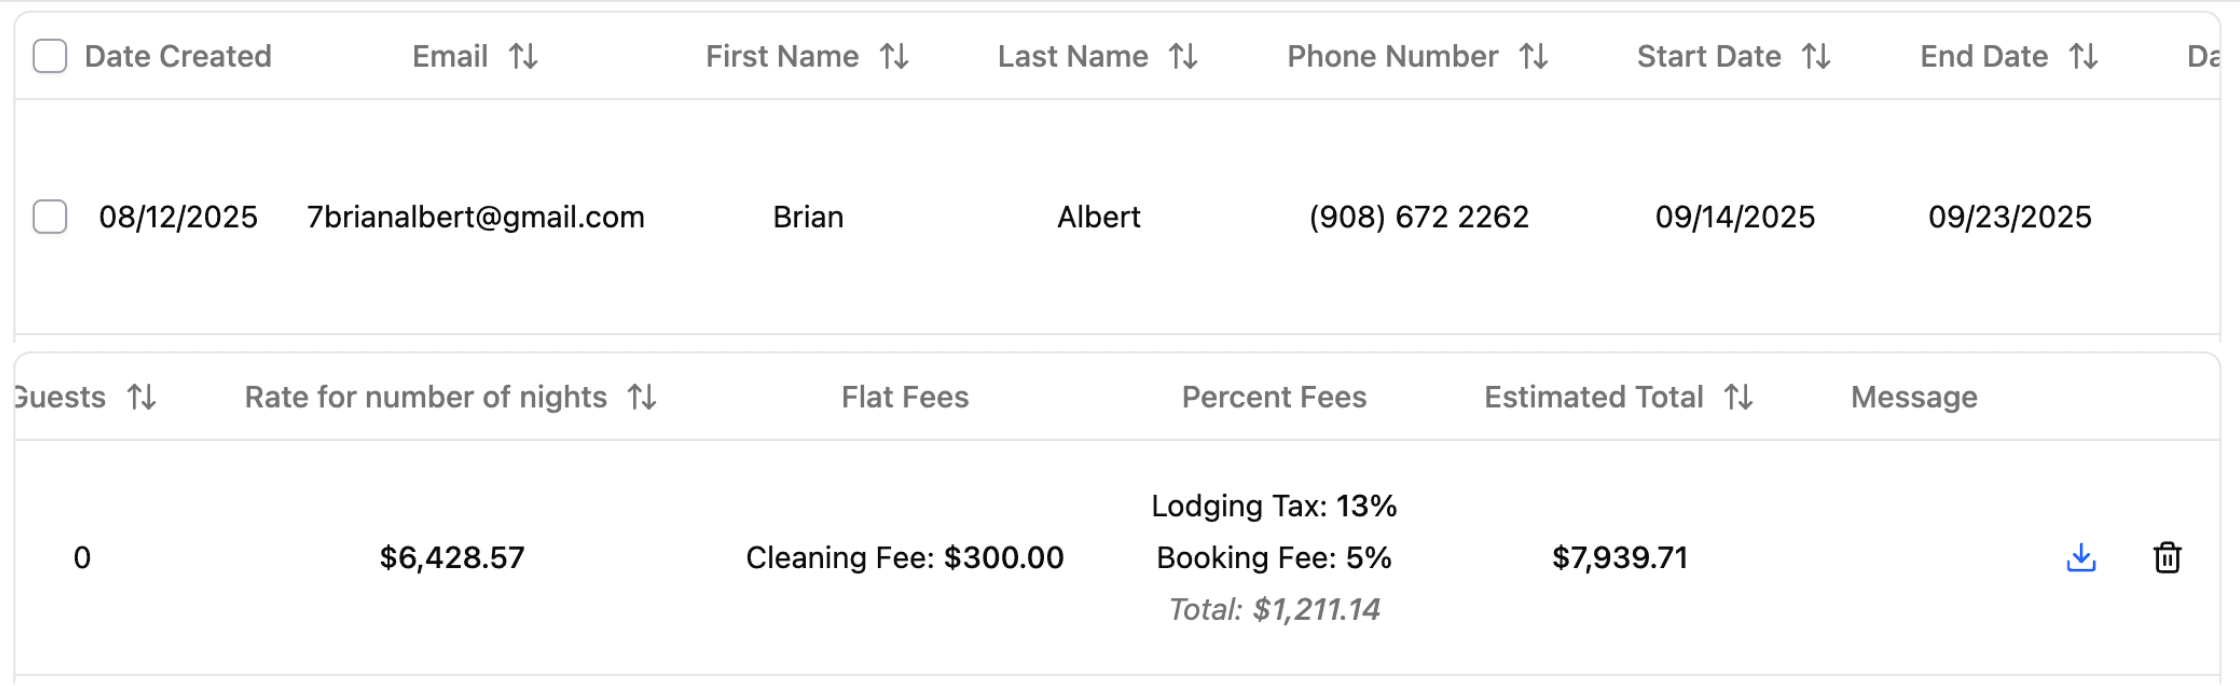Click the Message column header

[1913, 398]
